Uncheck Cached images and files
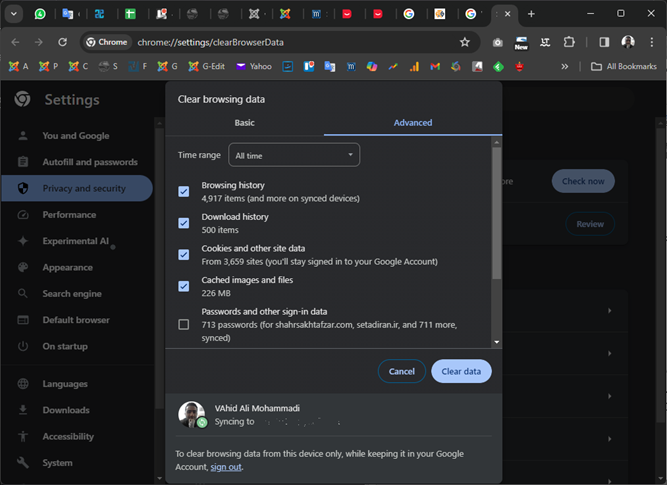 [x=184, y=286]
